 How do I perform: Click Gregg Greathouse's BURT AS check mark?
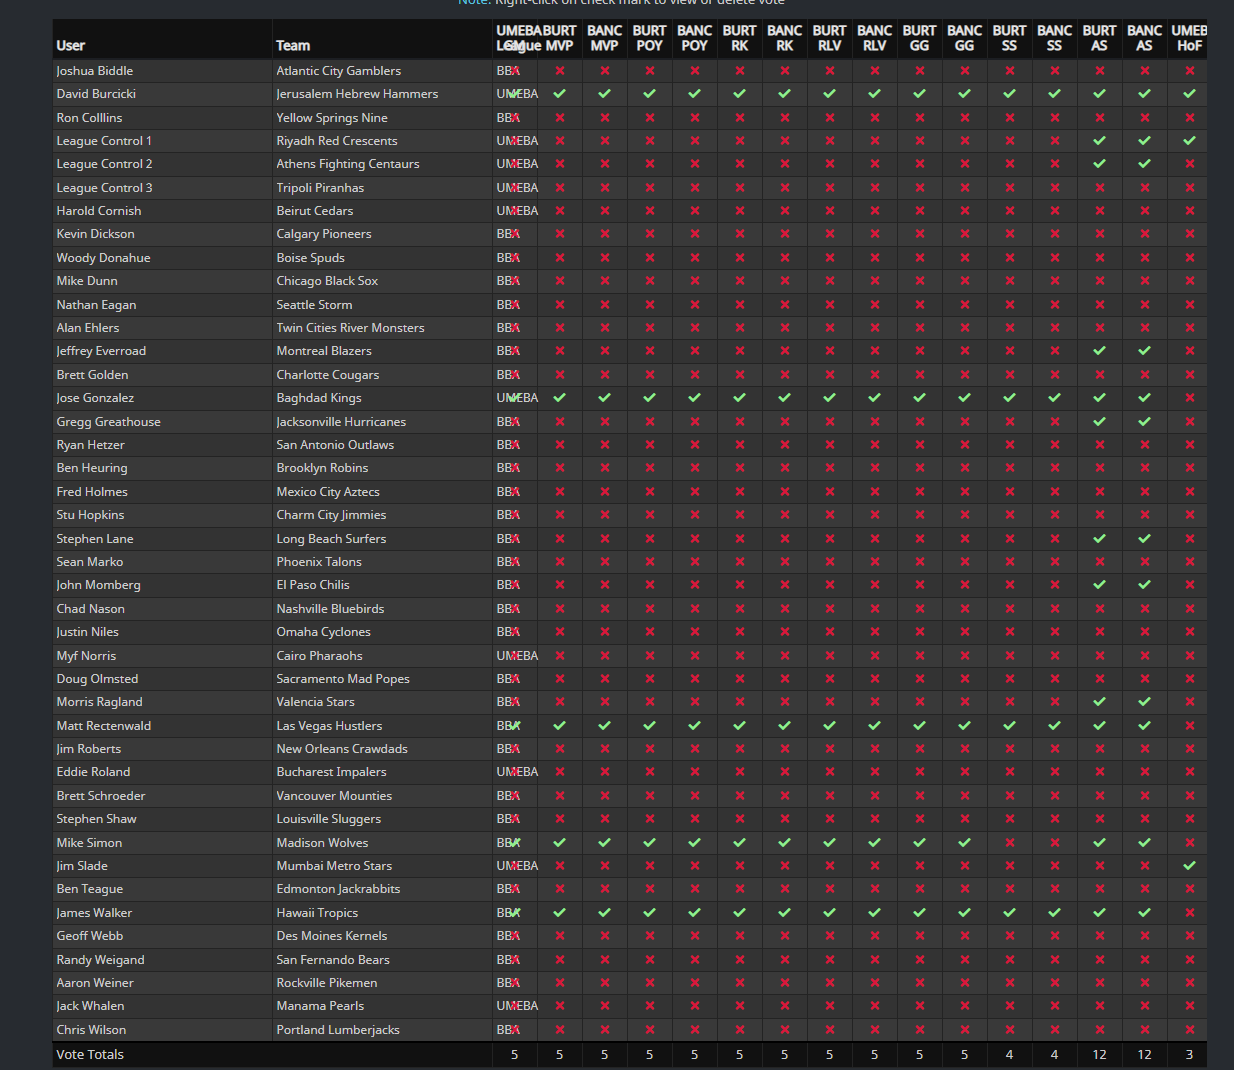(1099, 422)
